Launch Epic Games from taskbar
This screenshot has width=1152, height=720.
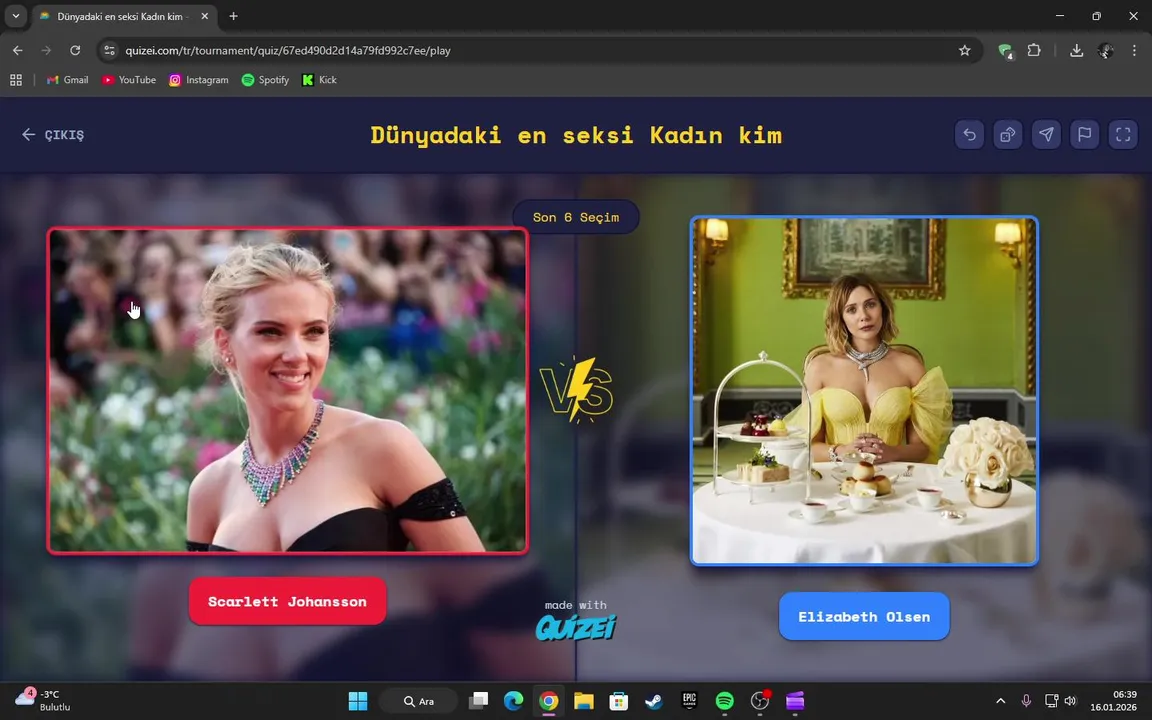[x=689, y=701]
